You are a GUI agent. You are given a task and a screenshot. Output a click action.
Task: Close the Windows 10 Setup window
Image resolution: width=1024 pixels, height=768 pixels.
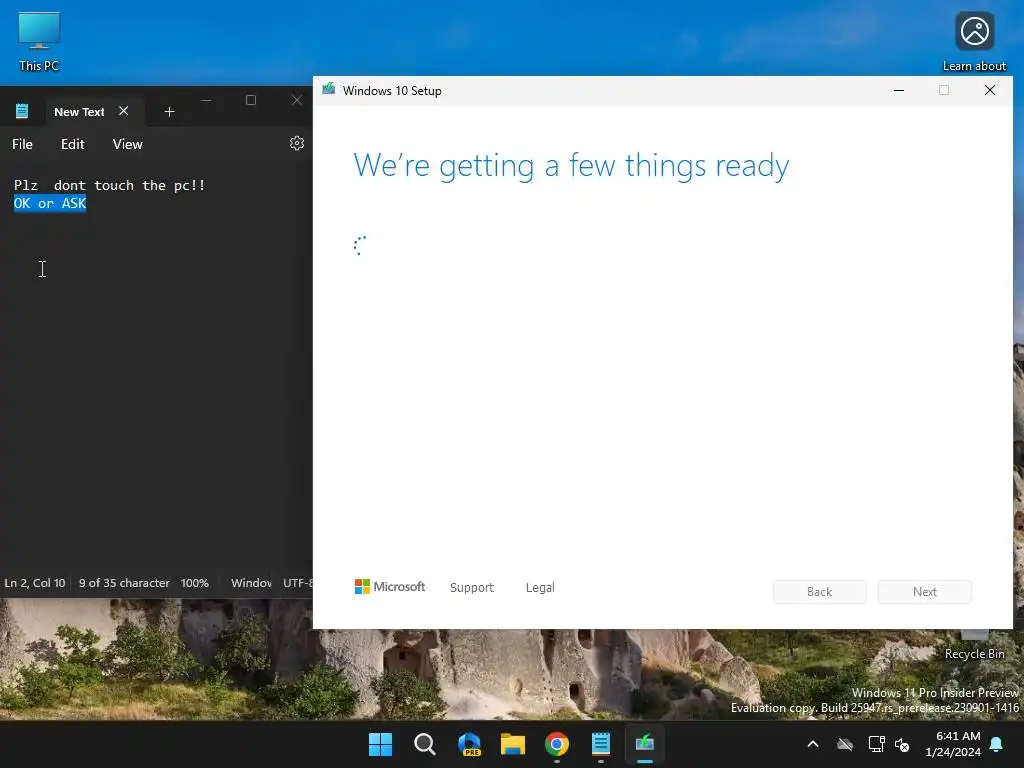point(990,90)
